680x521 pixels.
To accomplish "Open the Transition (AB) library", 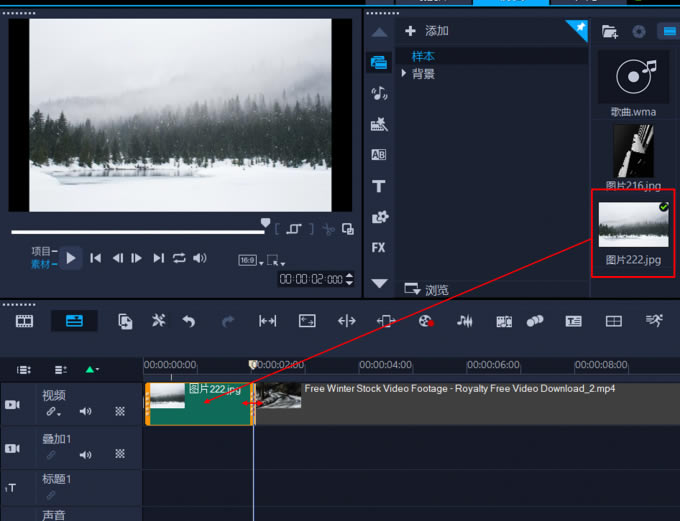I will pyautogui.click(x=379, y=155).
